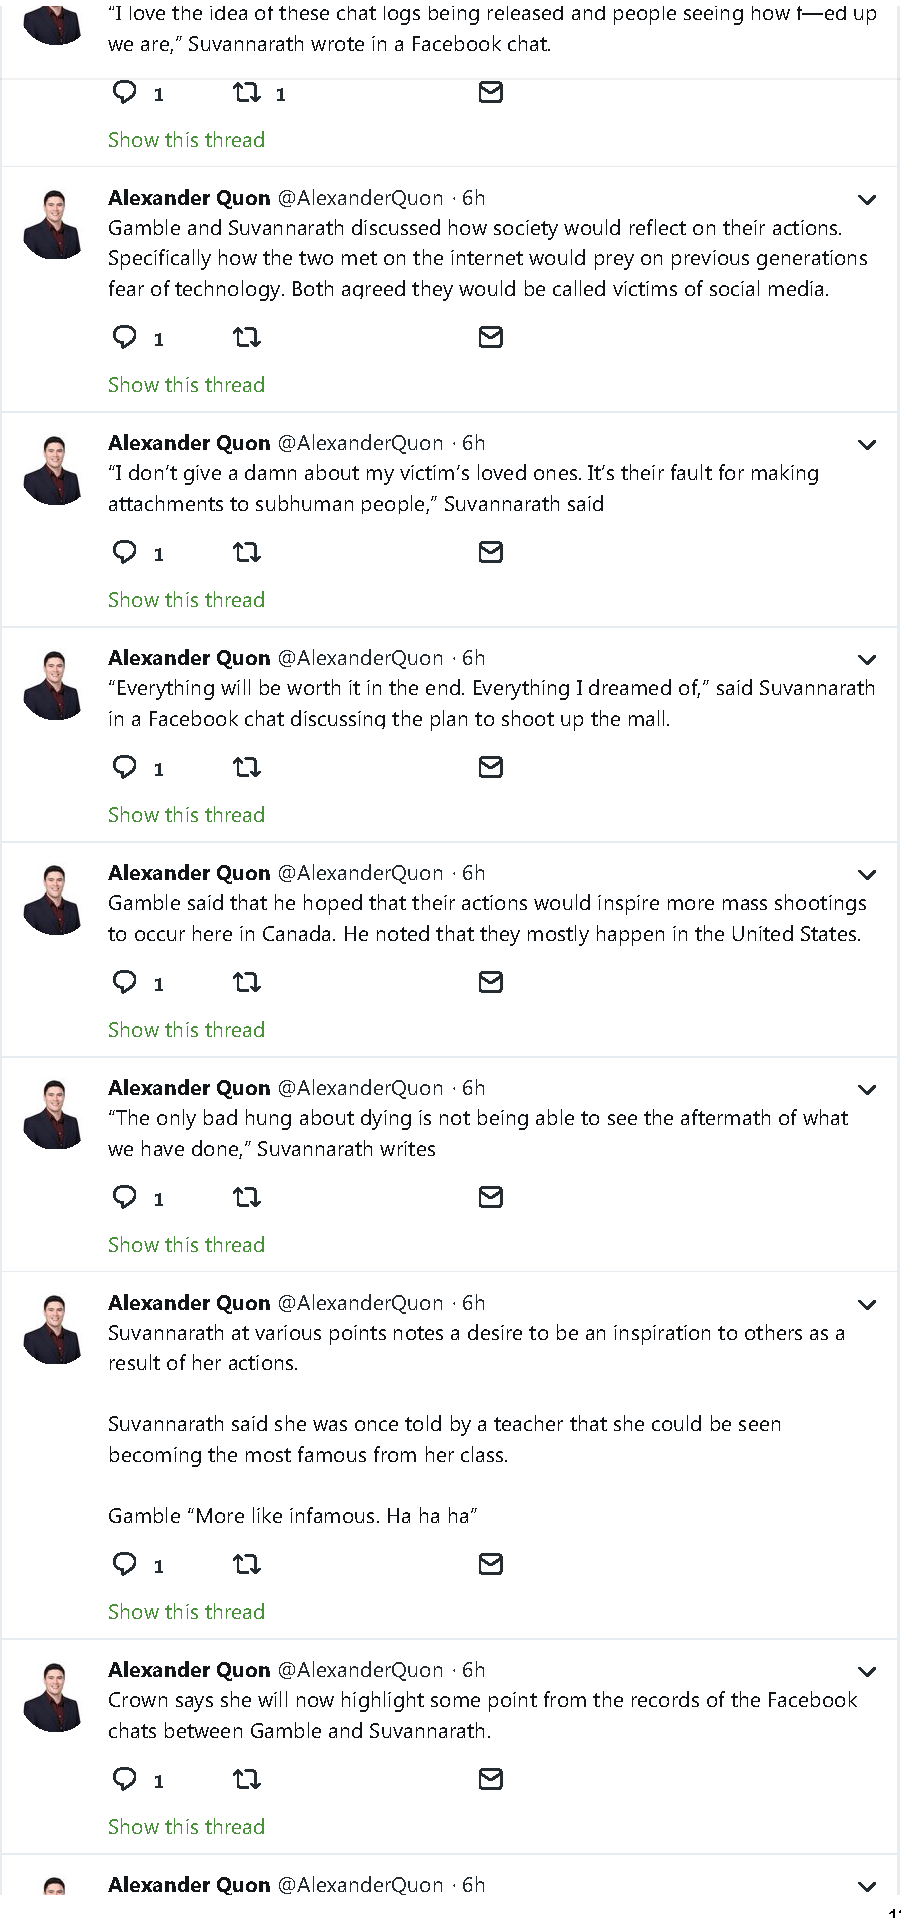Open the @AlexanderQuon handle on the "Gamble said that he hoped" tweet
The height and width of the screenshot is (1918, 901).
[x=360, y=873]
